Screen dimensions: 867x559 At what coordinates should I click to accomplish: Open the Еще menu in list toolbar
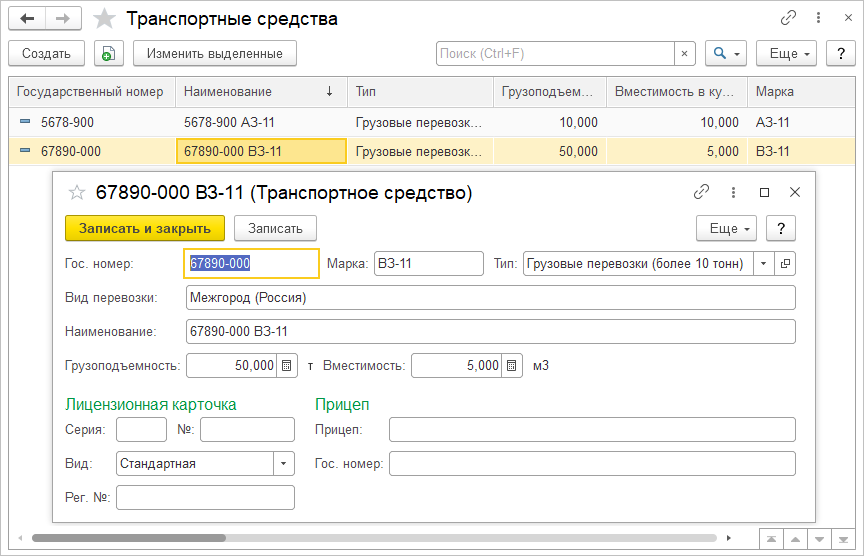[787, 53]
